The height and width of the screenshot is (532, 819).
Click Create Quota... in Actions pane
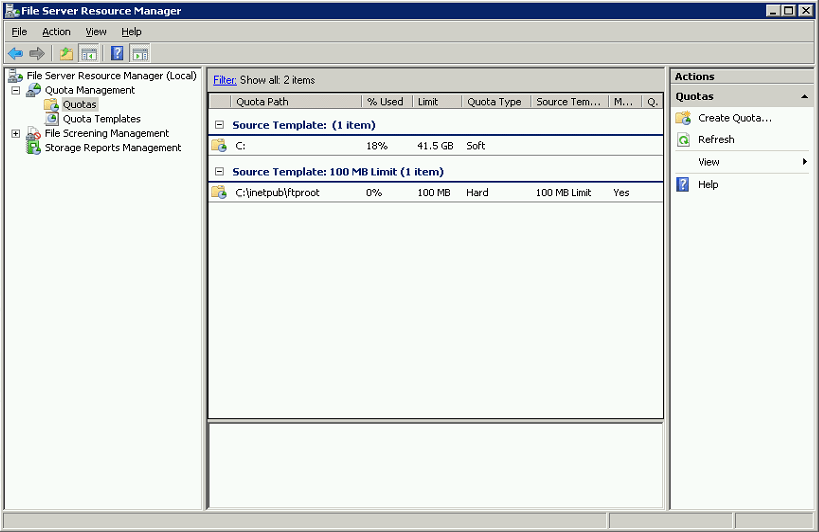735,118
